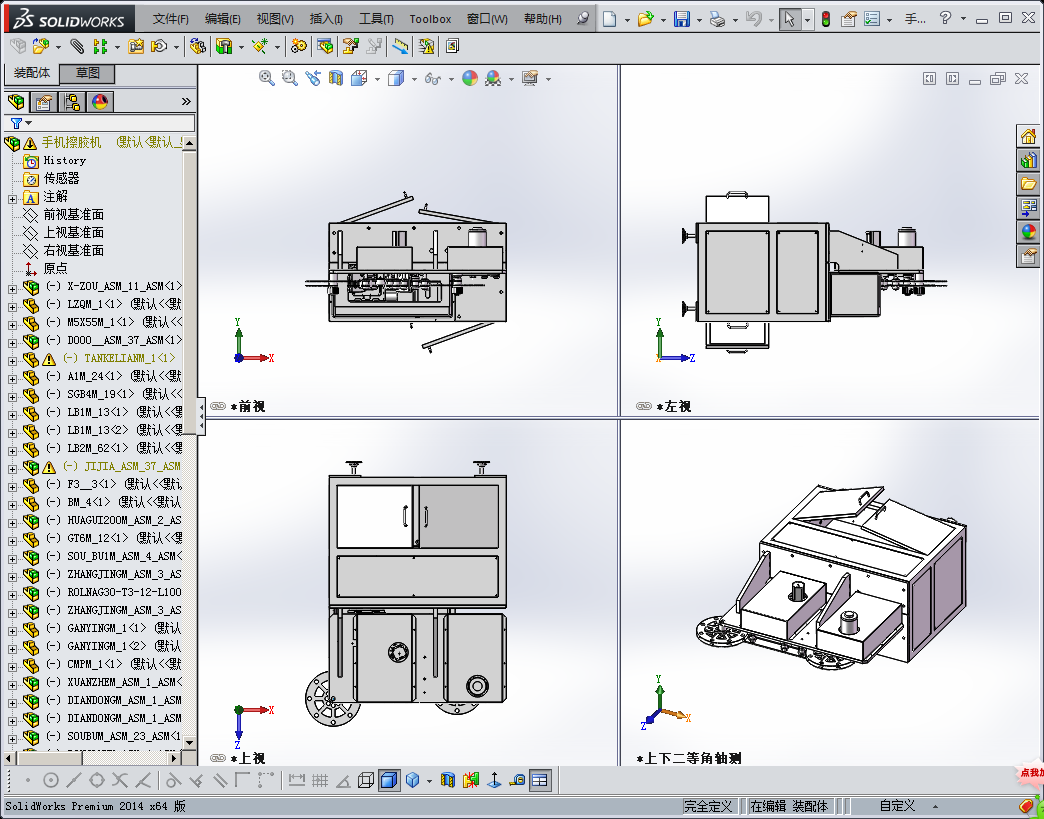Toggle the four-view viewport layout button
This screenshot has width=1044, height=819.
(540, 780)
